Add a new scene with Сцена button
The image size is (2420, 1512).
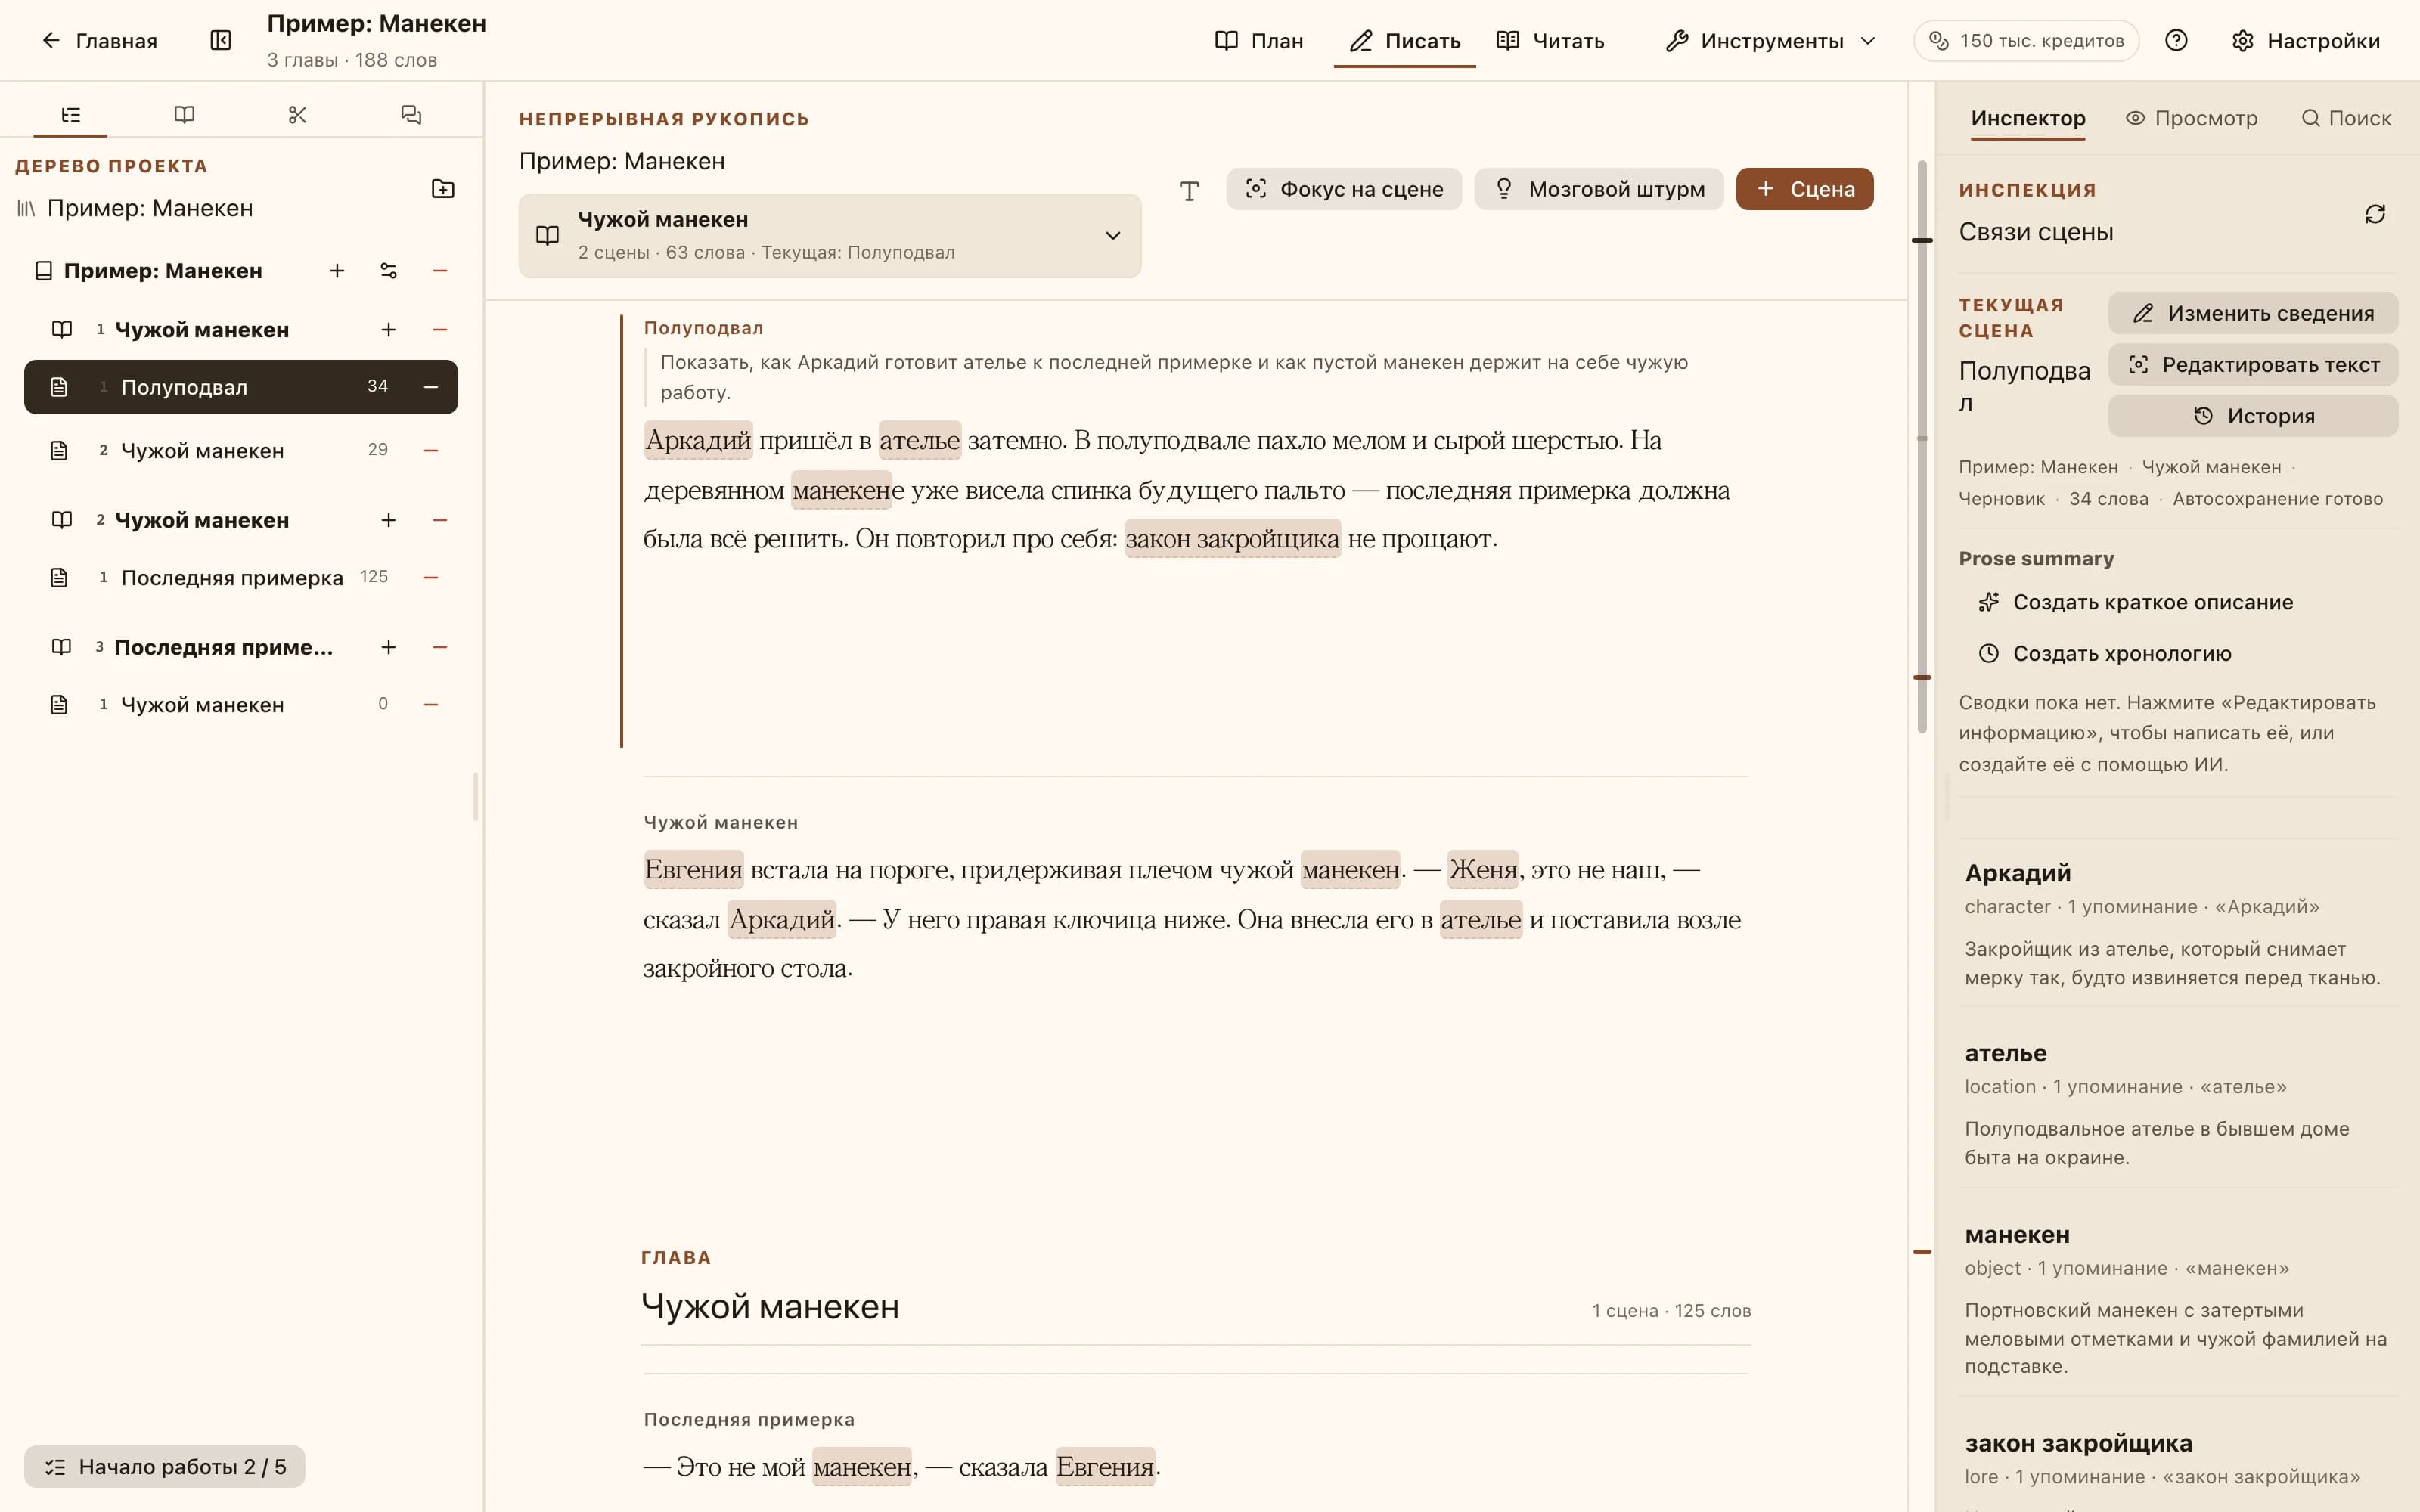click(x=1805, y=189)
